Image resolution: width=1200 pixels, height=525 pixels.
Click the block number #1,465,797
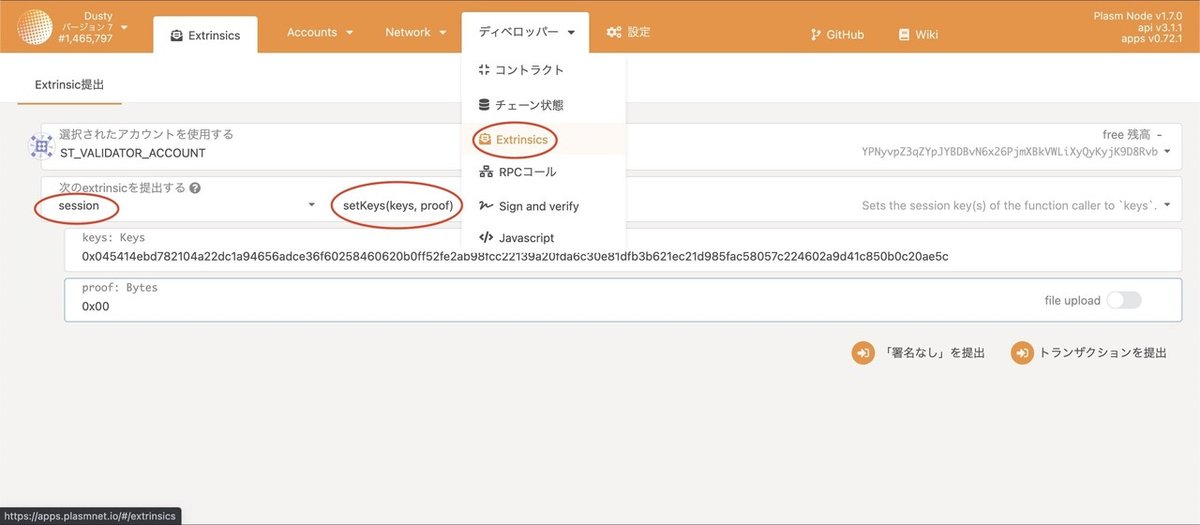pyautogui.click(x=87, y=38)
